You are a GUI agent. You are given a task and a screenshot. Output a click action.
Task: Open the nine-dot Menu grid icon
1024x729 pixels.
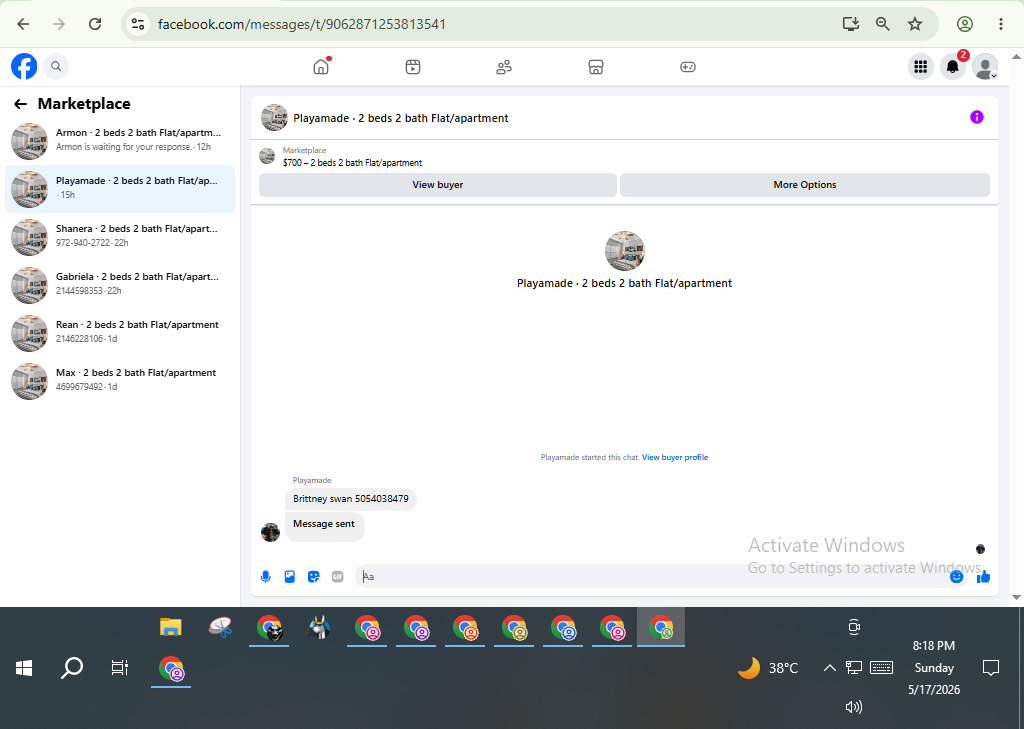pyautogui.click(x=921, y=67)
